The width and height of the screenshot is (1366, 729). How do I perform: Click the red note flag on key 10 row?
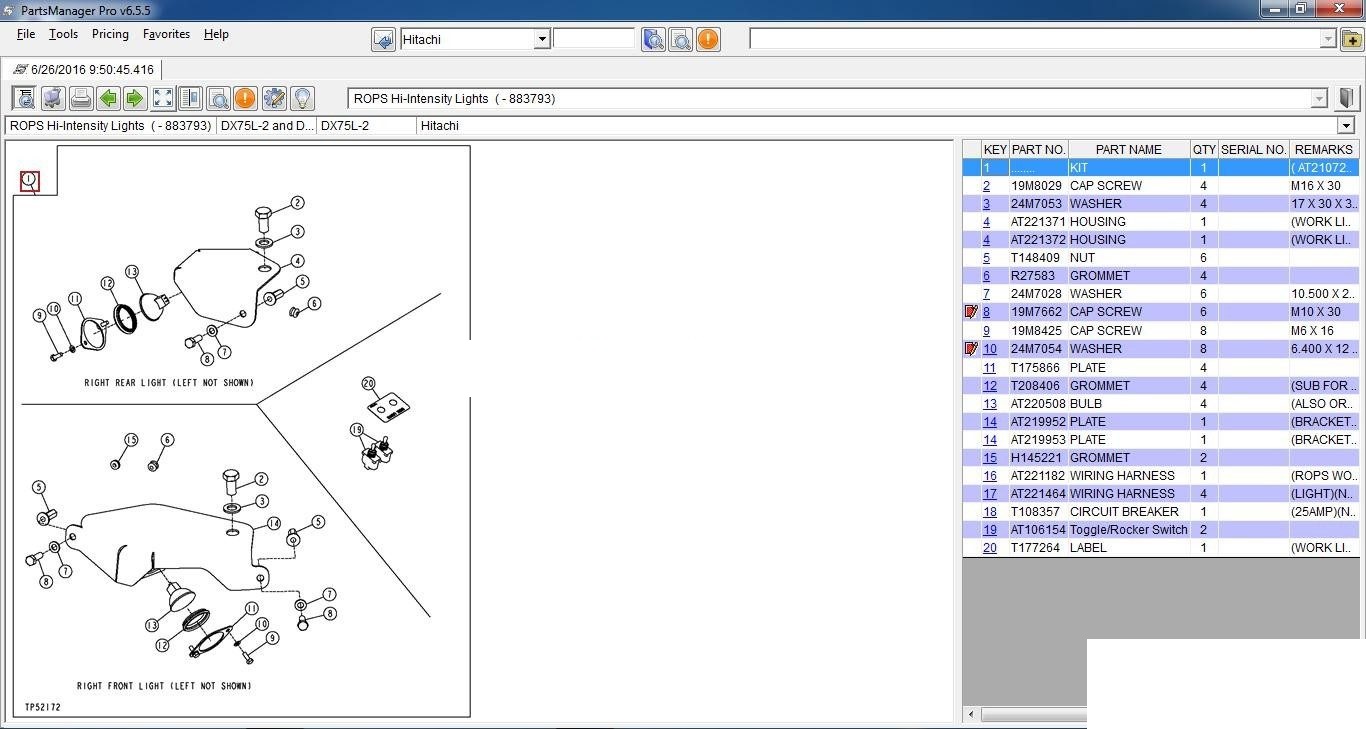point(971,349)
